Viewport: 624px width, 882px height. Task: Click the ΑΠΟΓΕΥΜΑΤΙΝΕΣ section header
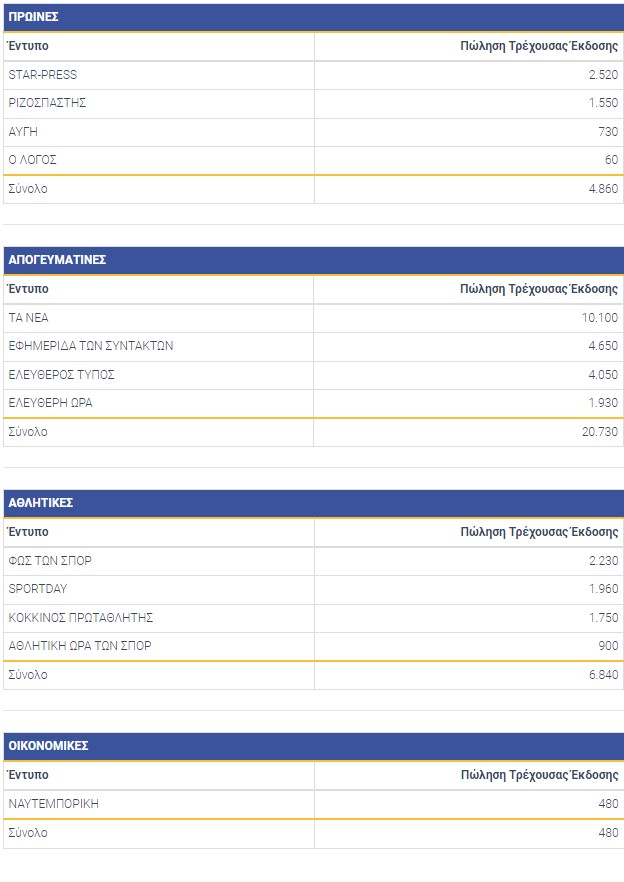point(57,260)
